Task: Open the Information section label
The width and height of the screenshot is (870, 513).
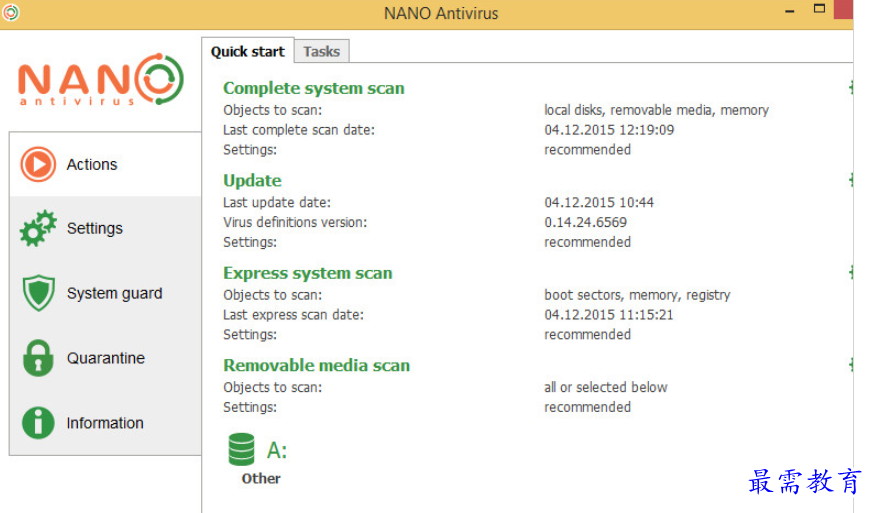Action: 105,423
